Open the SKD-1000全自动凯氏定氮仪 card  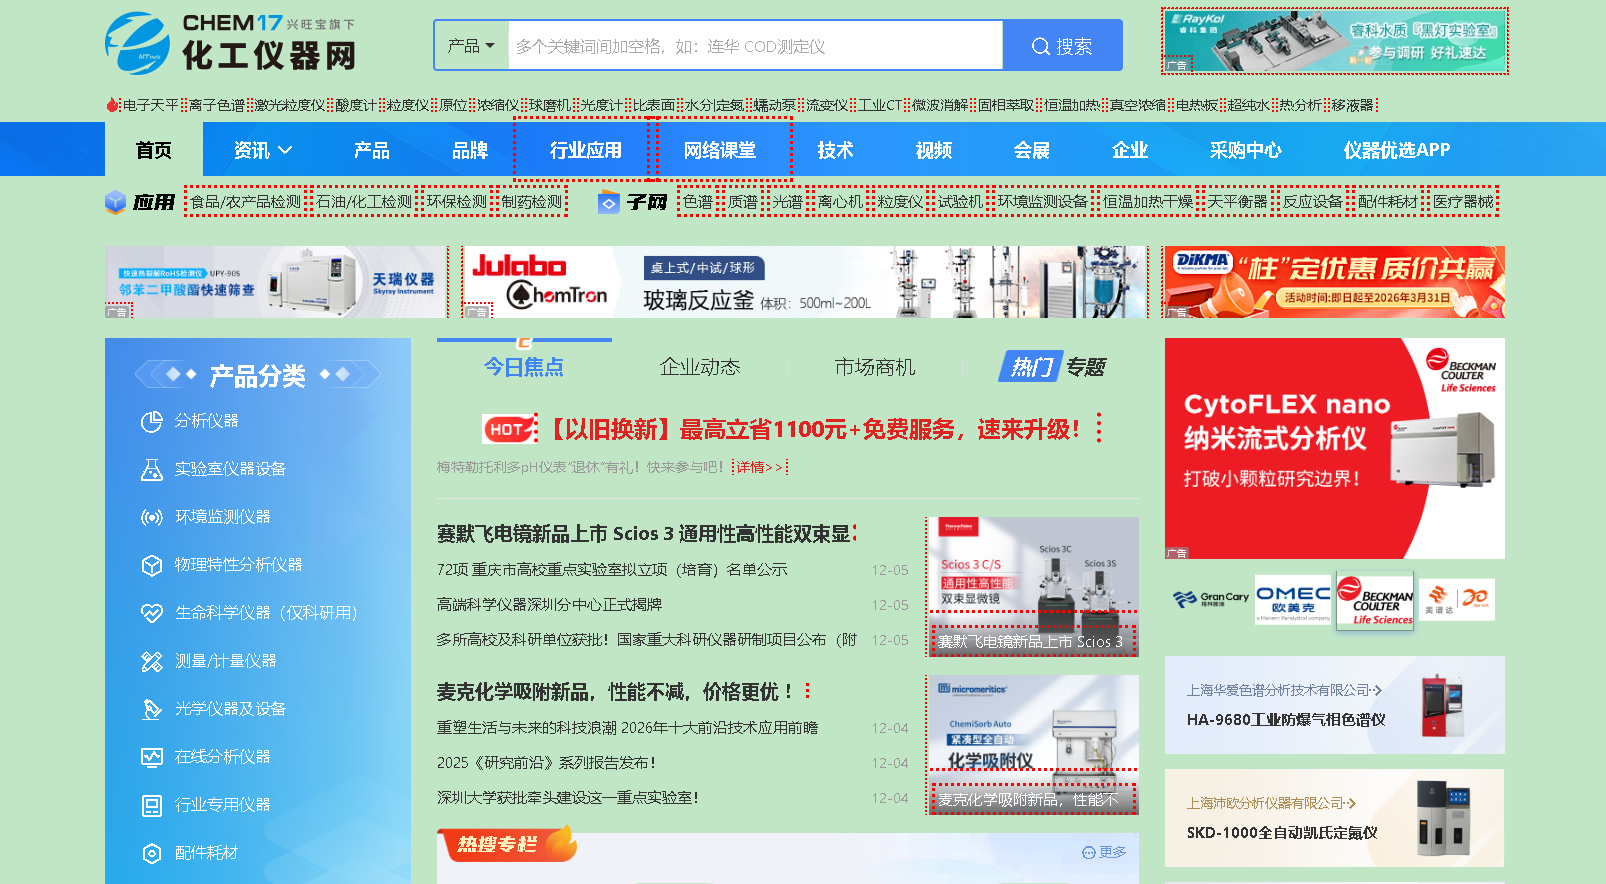(1335, 818)
